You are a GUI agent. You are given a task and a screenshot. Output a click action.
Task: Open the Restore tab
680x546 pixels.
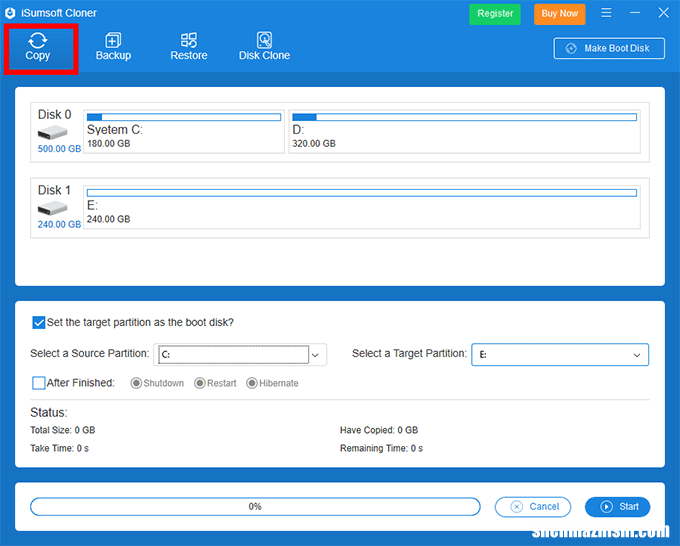pyautogui.click(x=189, y=47)
